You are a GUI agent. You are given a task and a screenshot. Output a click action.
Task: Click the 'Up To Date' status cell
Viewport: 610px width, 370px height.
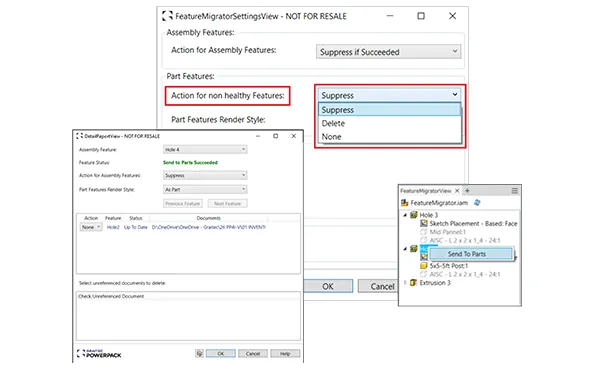[135, 227]
